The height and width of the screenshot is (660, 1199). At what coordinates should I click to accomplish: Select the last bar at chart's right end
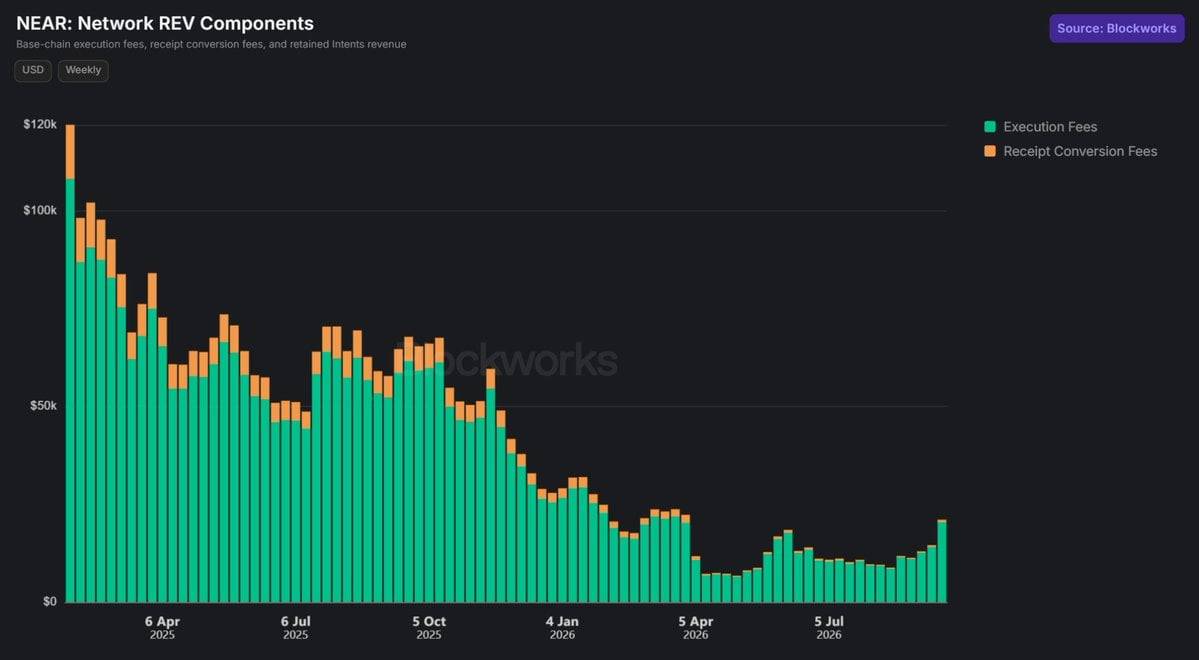pyautogui.click(x=942, y=561)
